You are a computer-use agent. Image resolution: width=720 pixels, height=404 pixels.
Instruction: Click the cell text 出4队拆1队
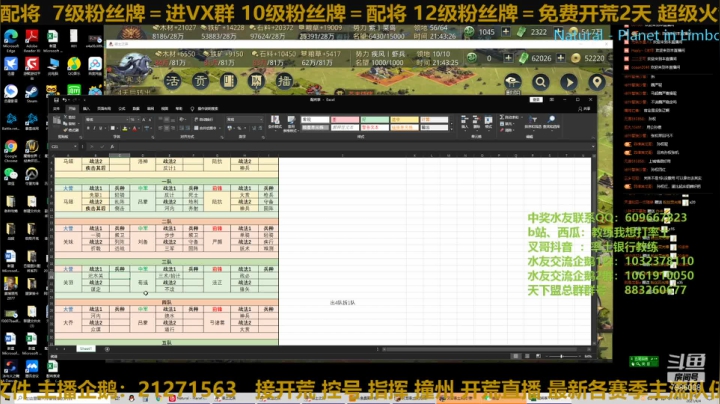pyautogui.click(x=342, y=303)
